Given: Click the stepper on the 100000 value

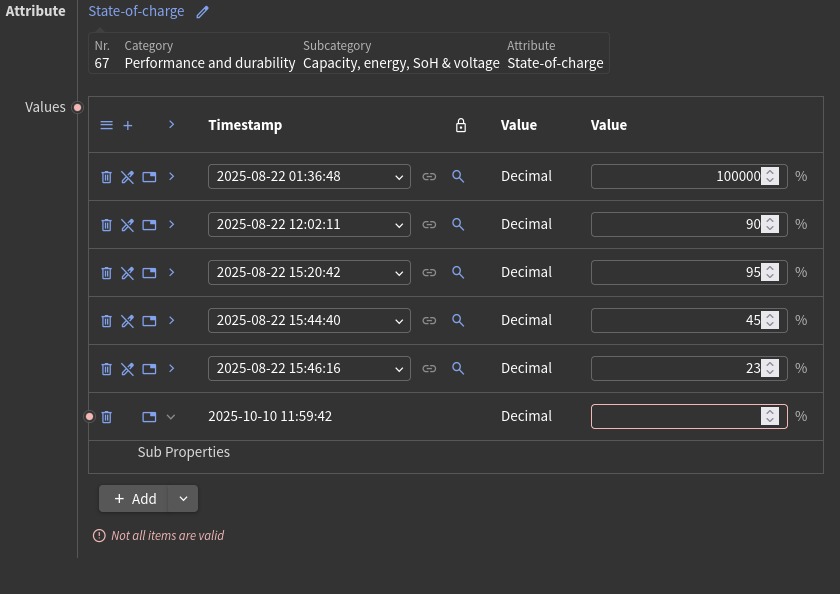Looking at the screenshot, I should [770, 177].
